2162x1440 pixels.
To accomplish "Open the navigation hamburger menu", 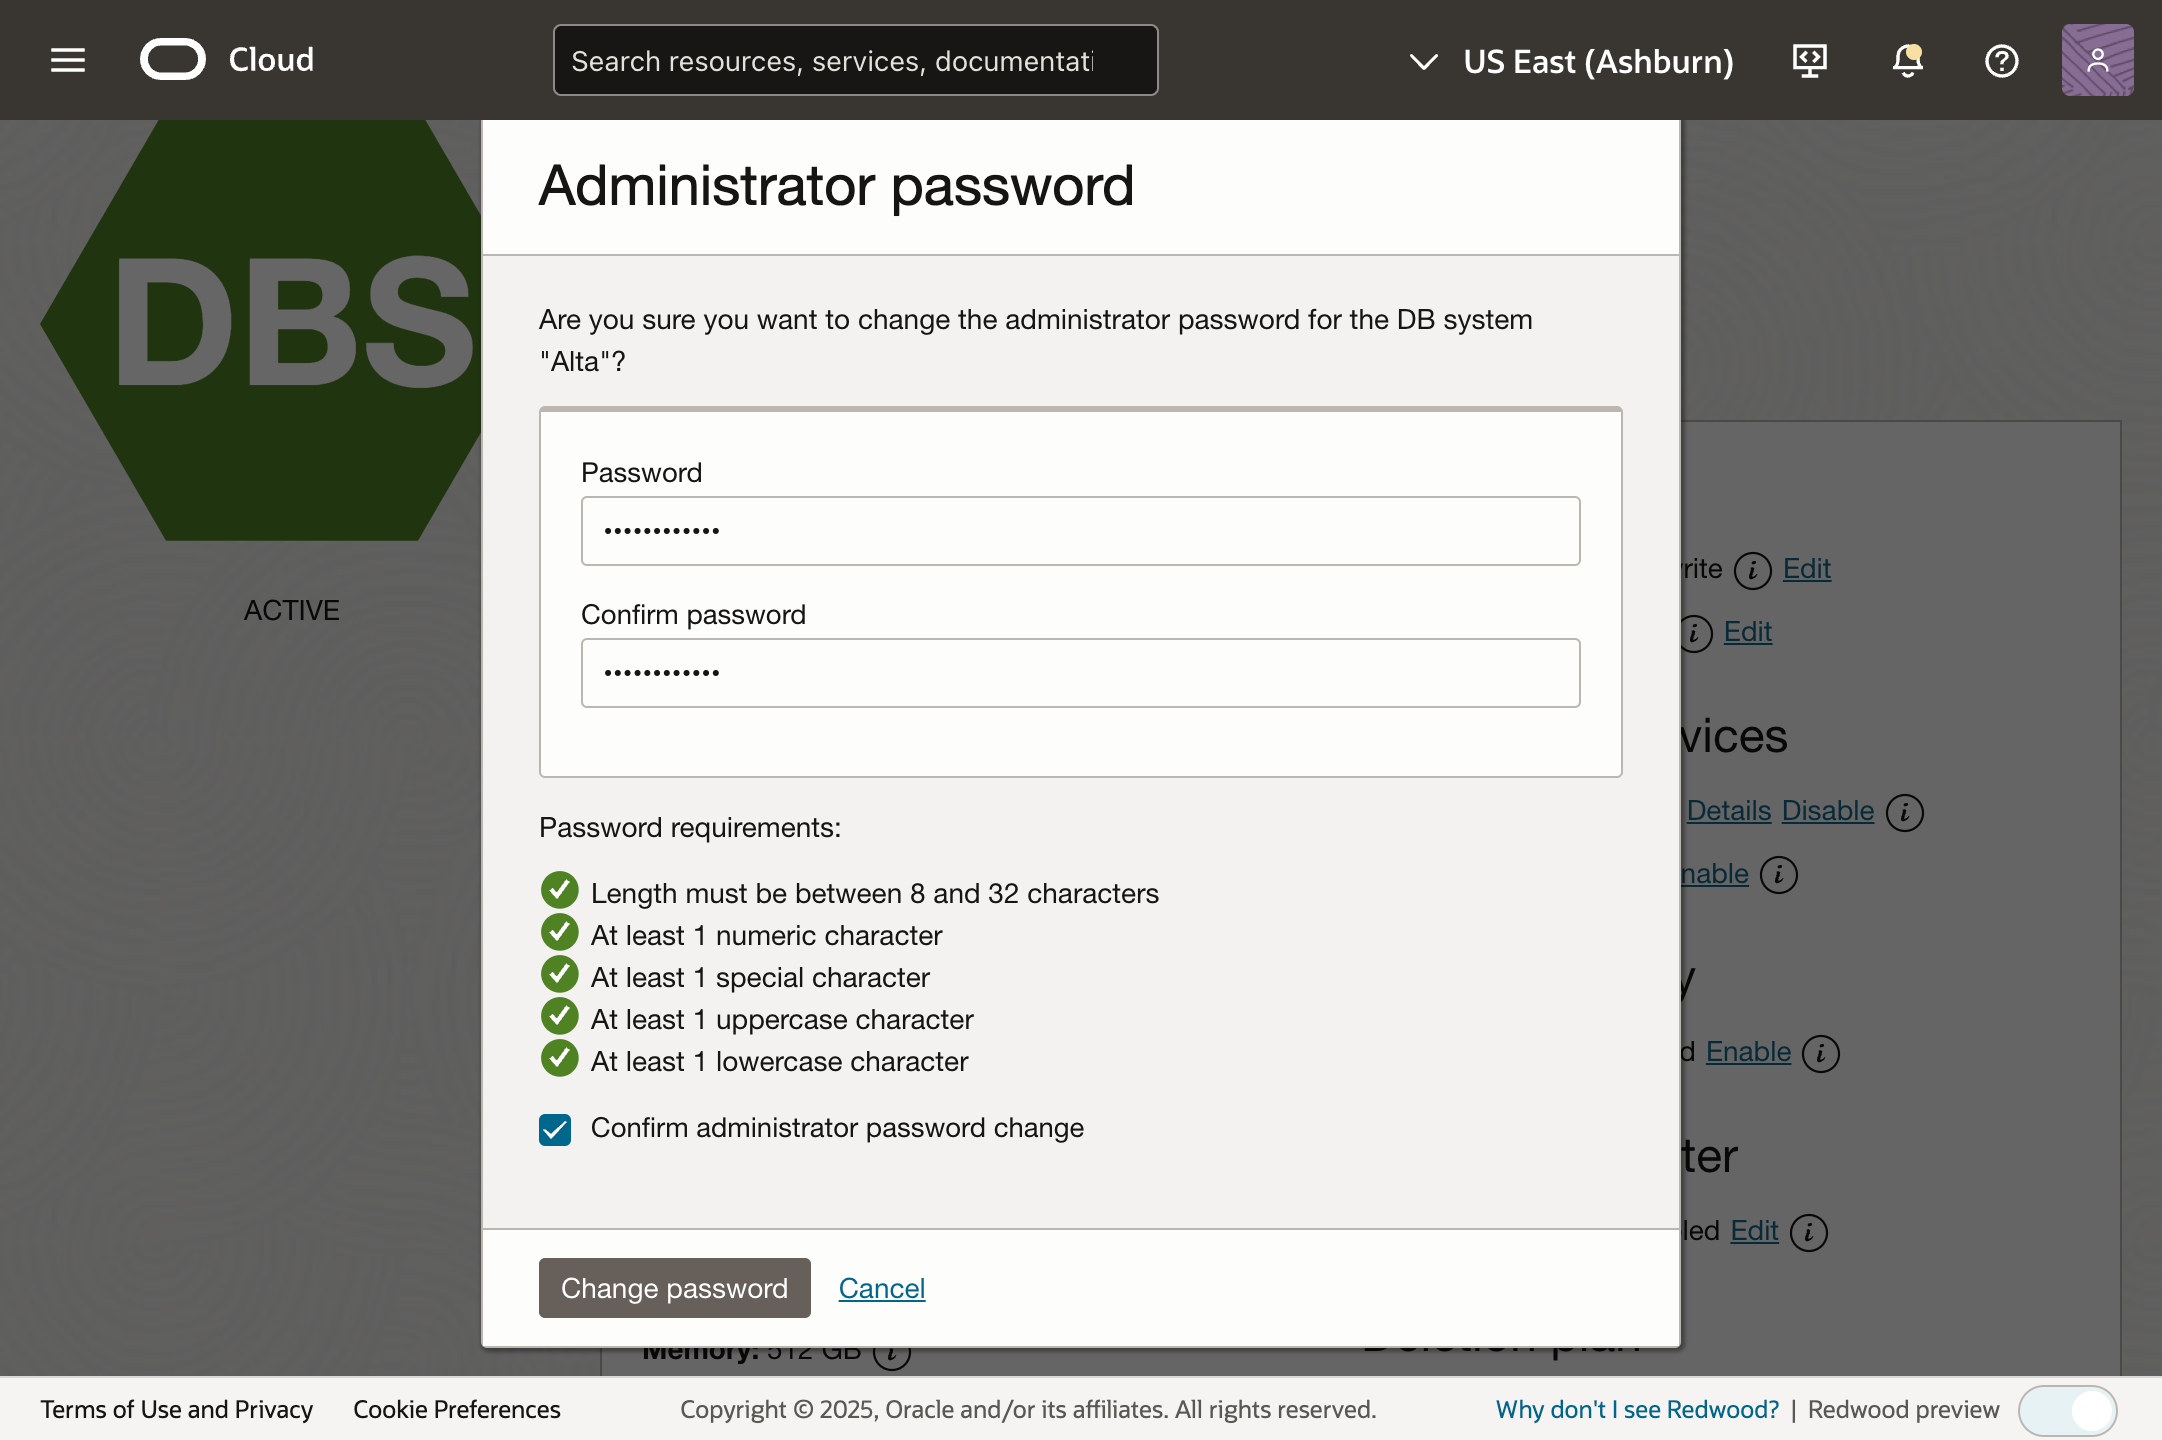I will [66, 60].
